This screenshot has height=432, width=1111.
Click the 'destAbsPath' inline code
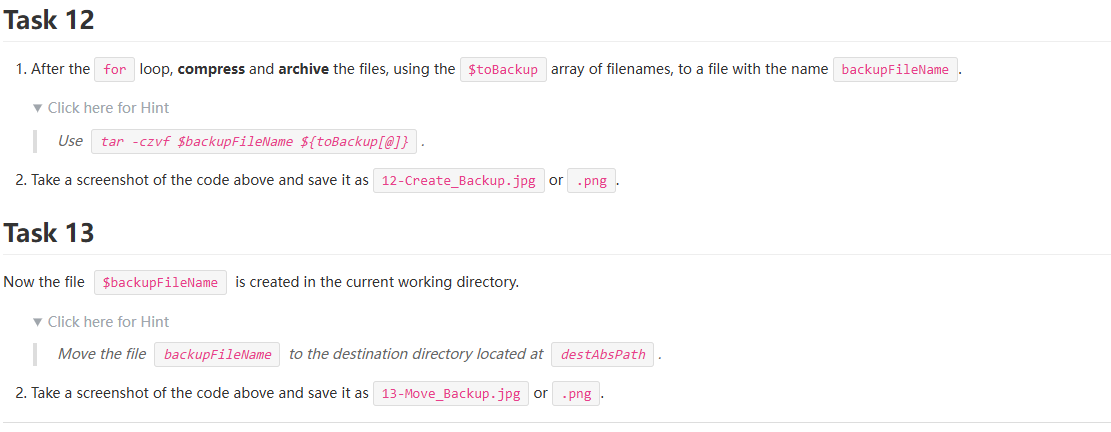click(x=602, y=354)
